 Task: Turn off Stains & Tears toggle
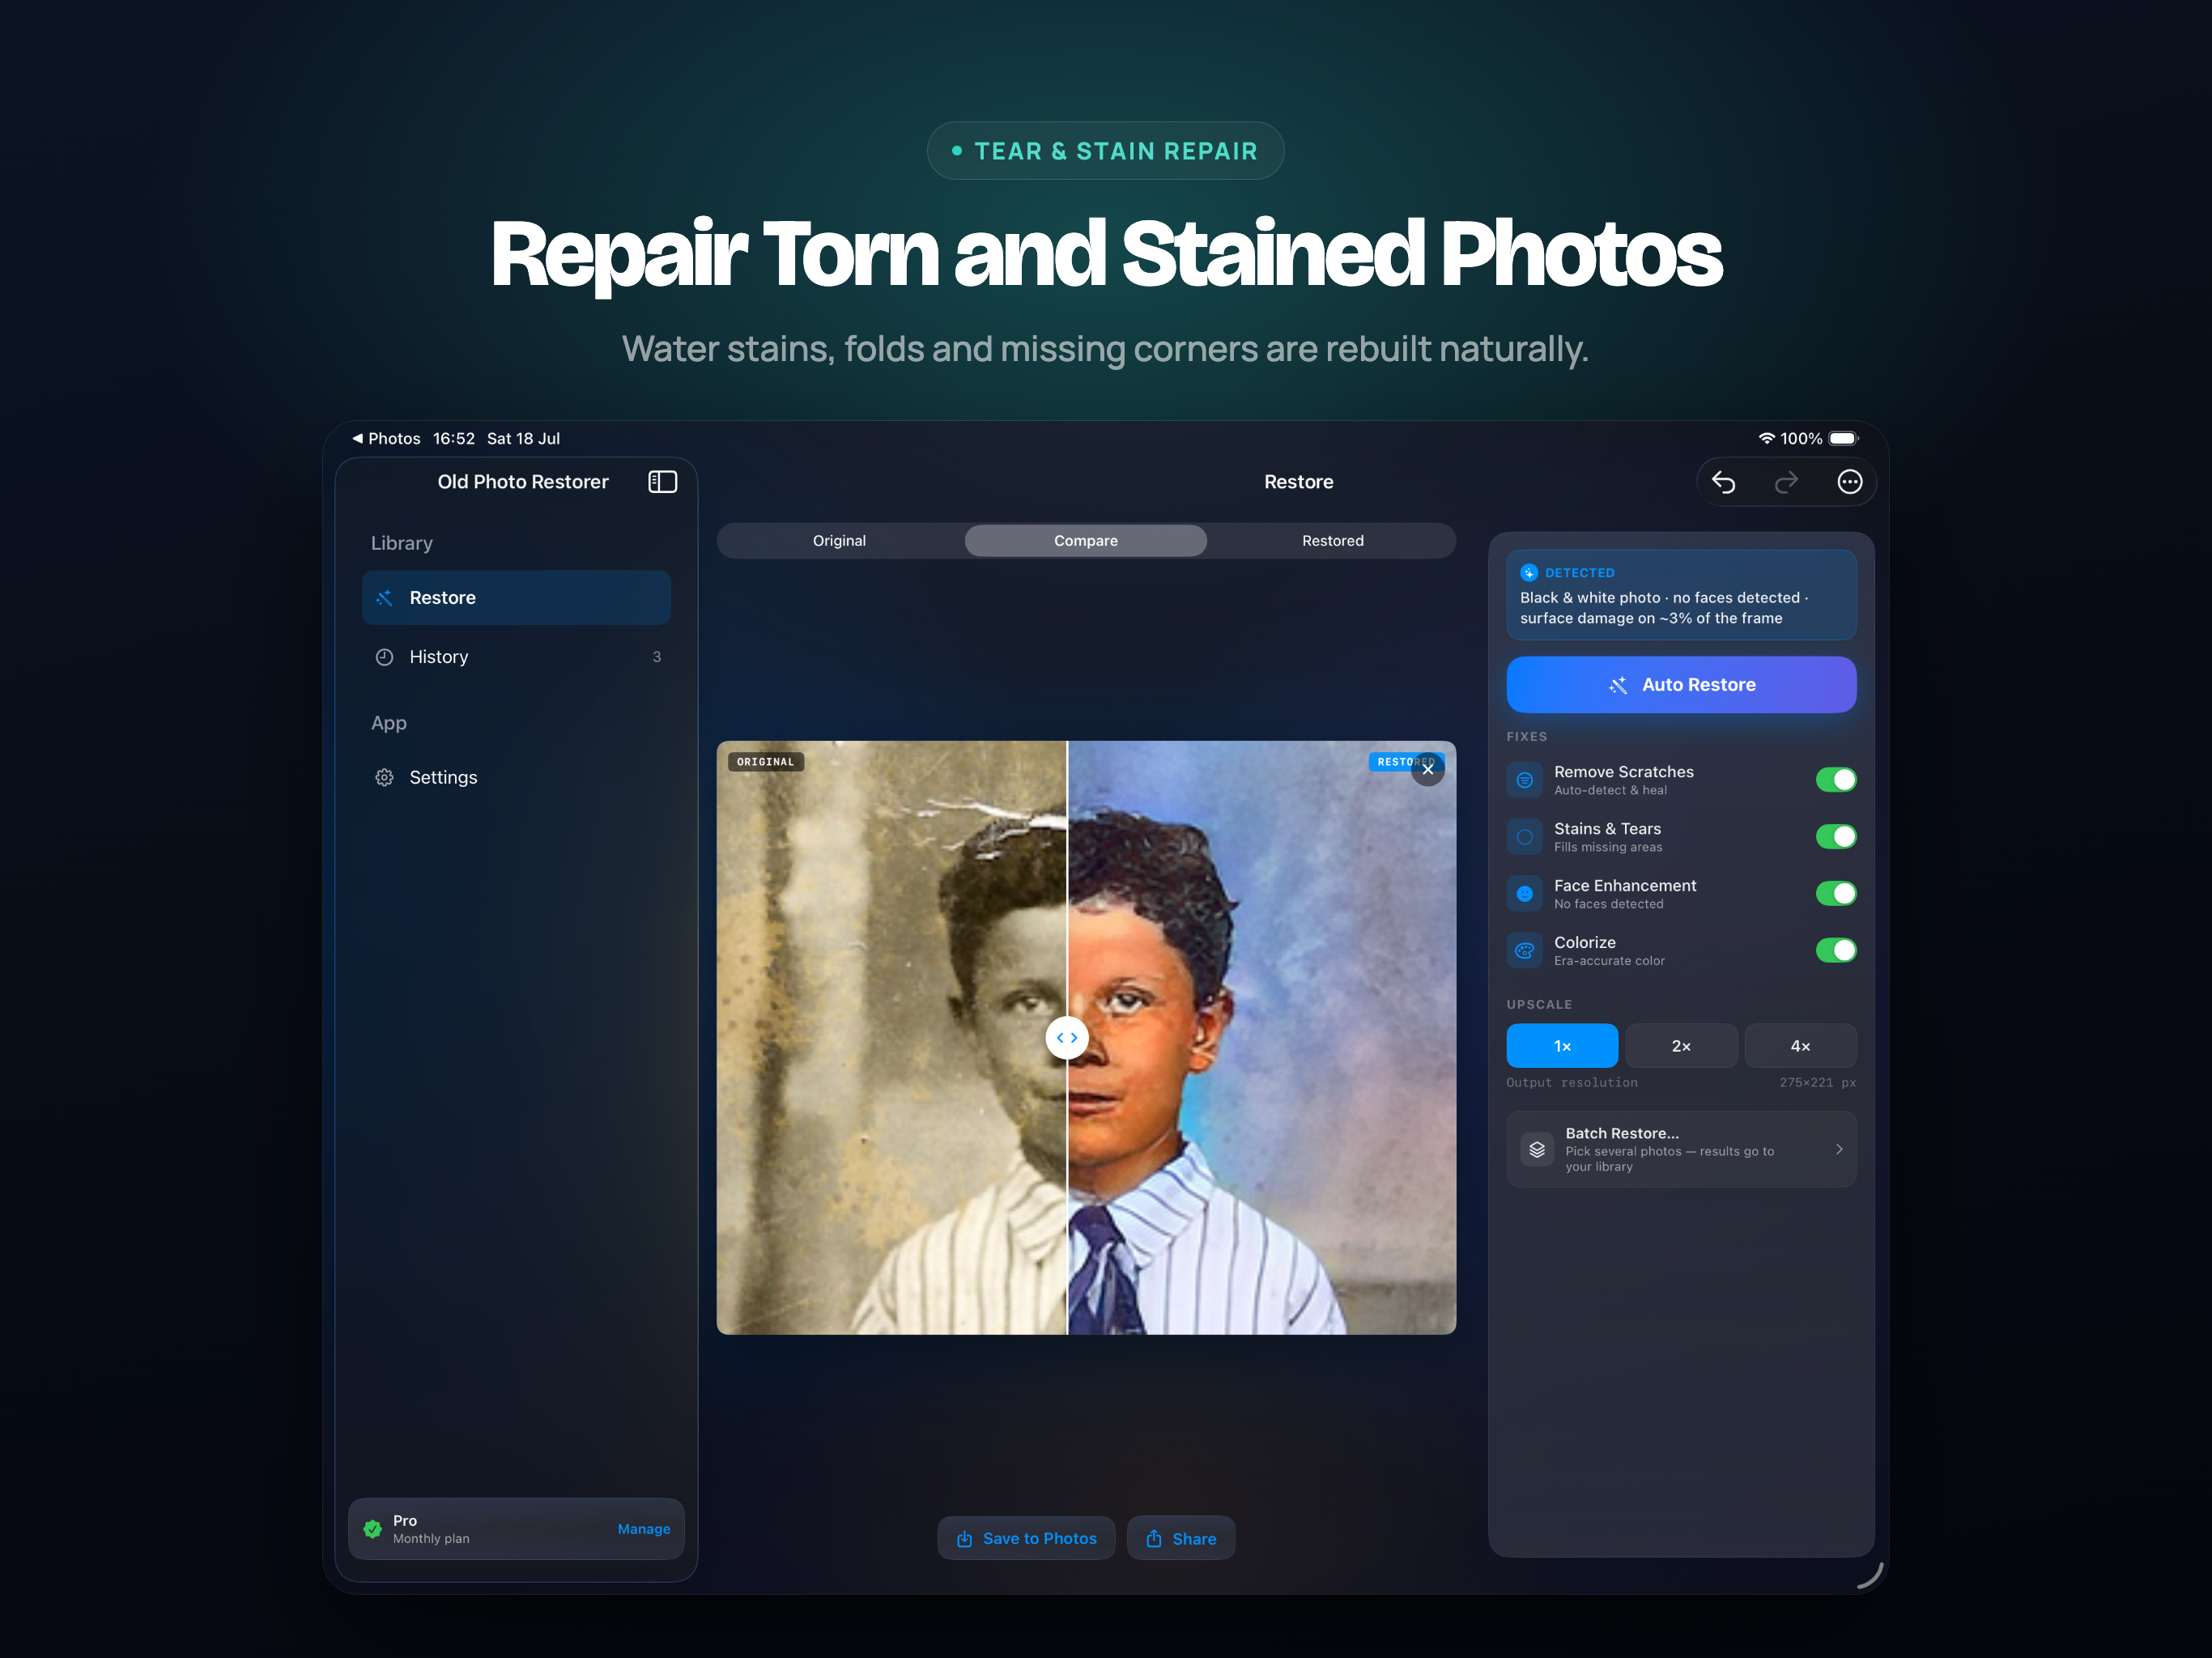click(1835, 837)
